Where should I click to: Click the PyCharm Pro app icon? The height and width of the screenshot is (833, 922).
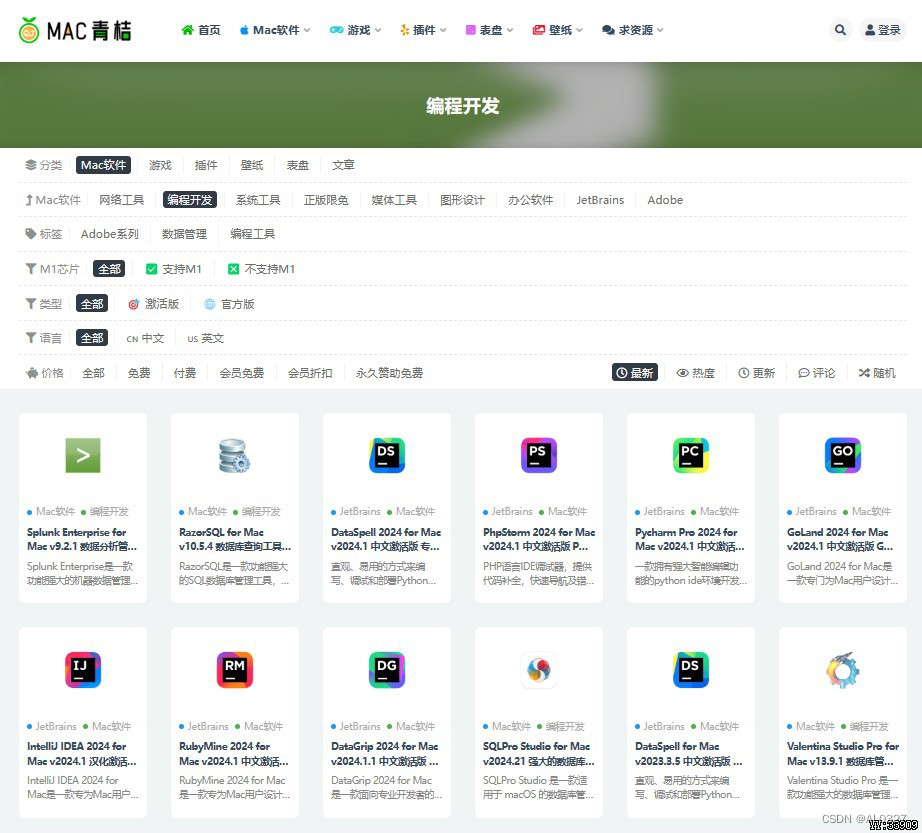(690, 454)
